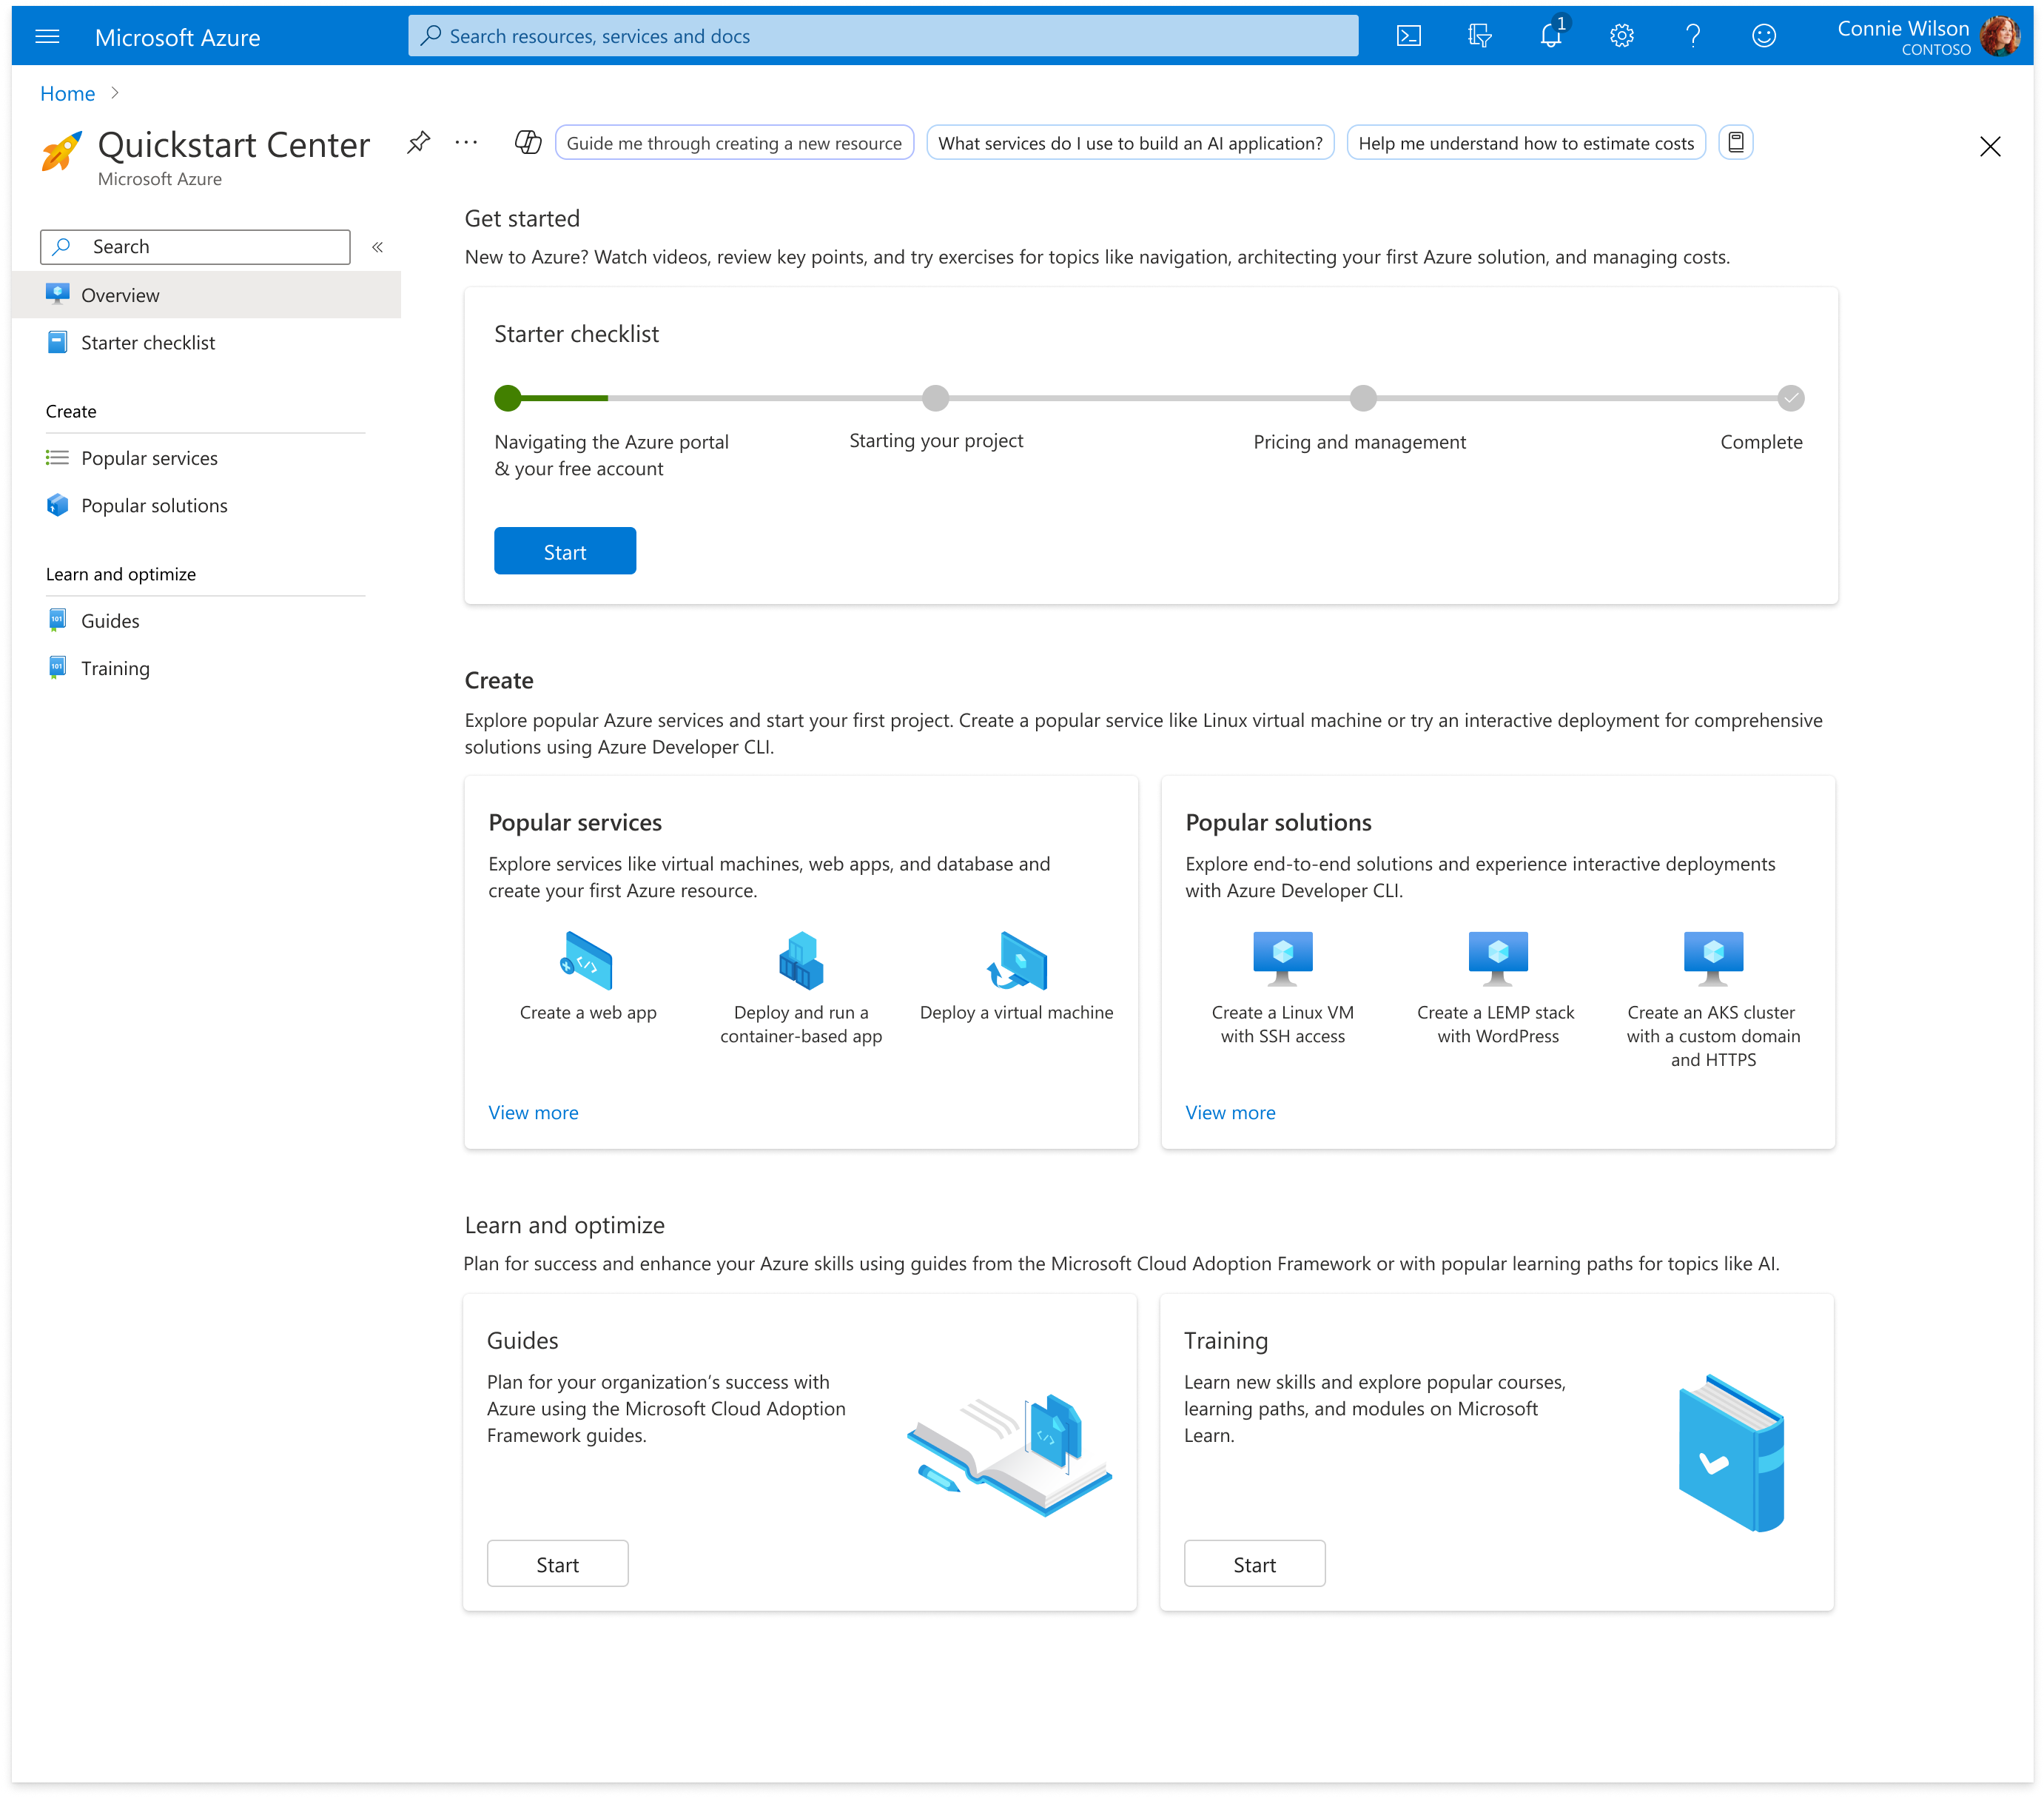Expand the Learn and optimize sidebar section
Image resolution: width=2044 pixels, height=1798 pixels.
coord(120,572)
